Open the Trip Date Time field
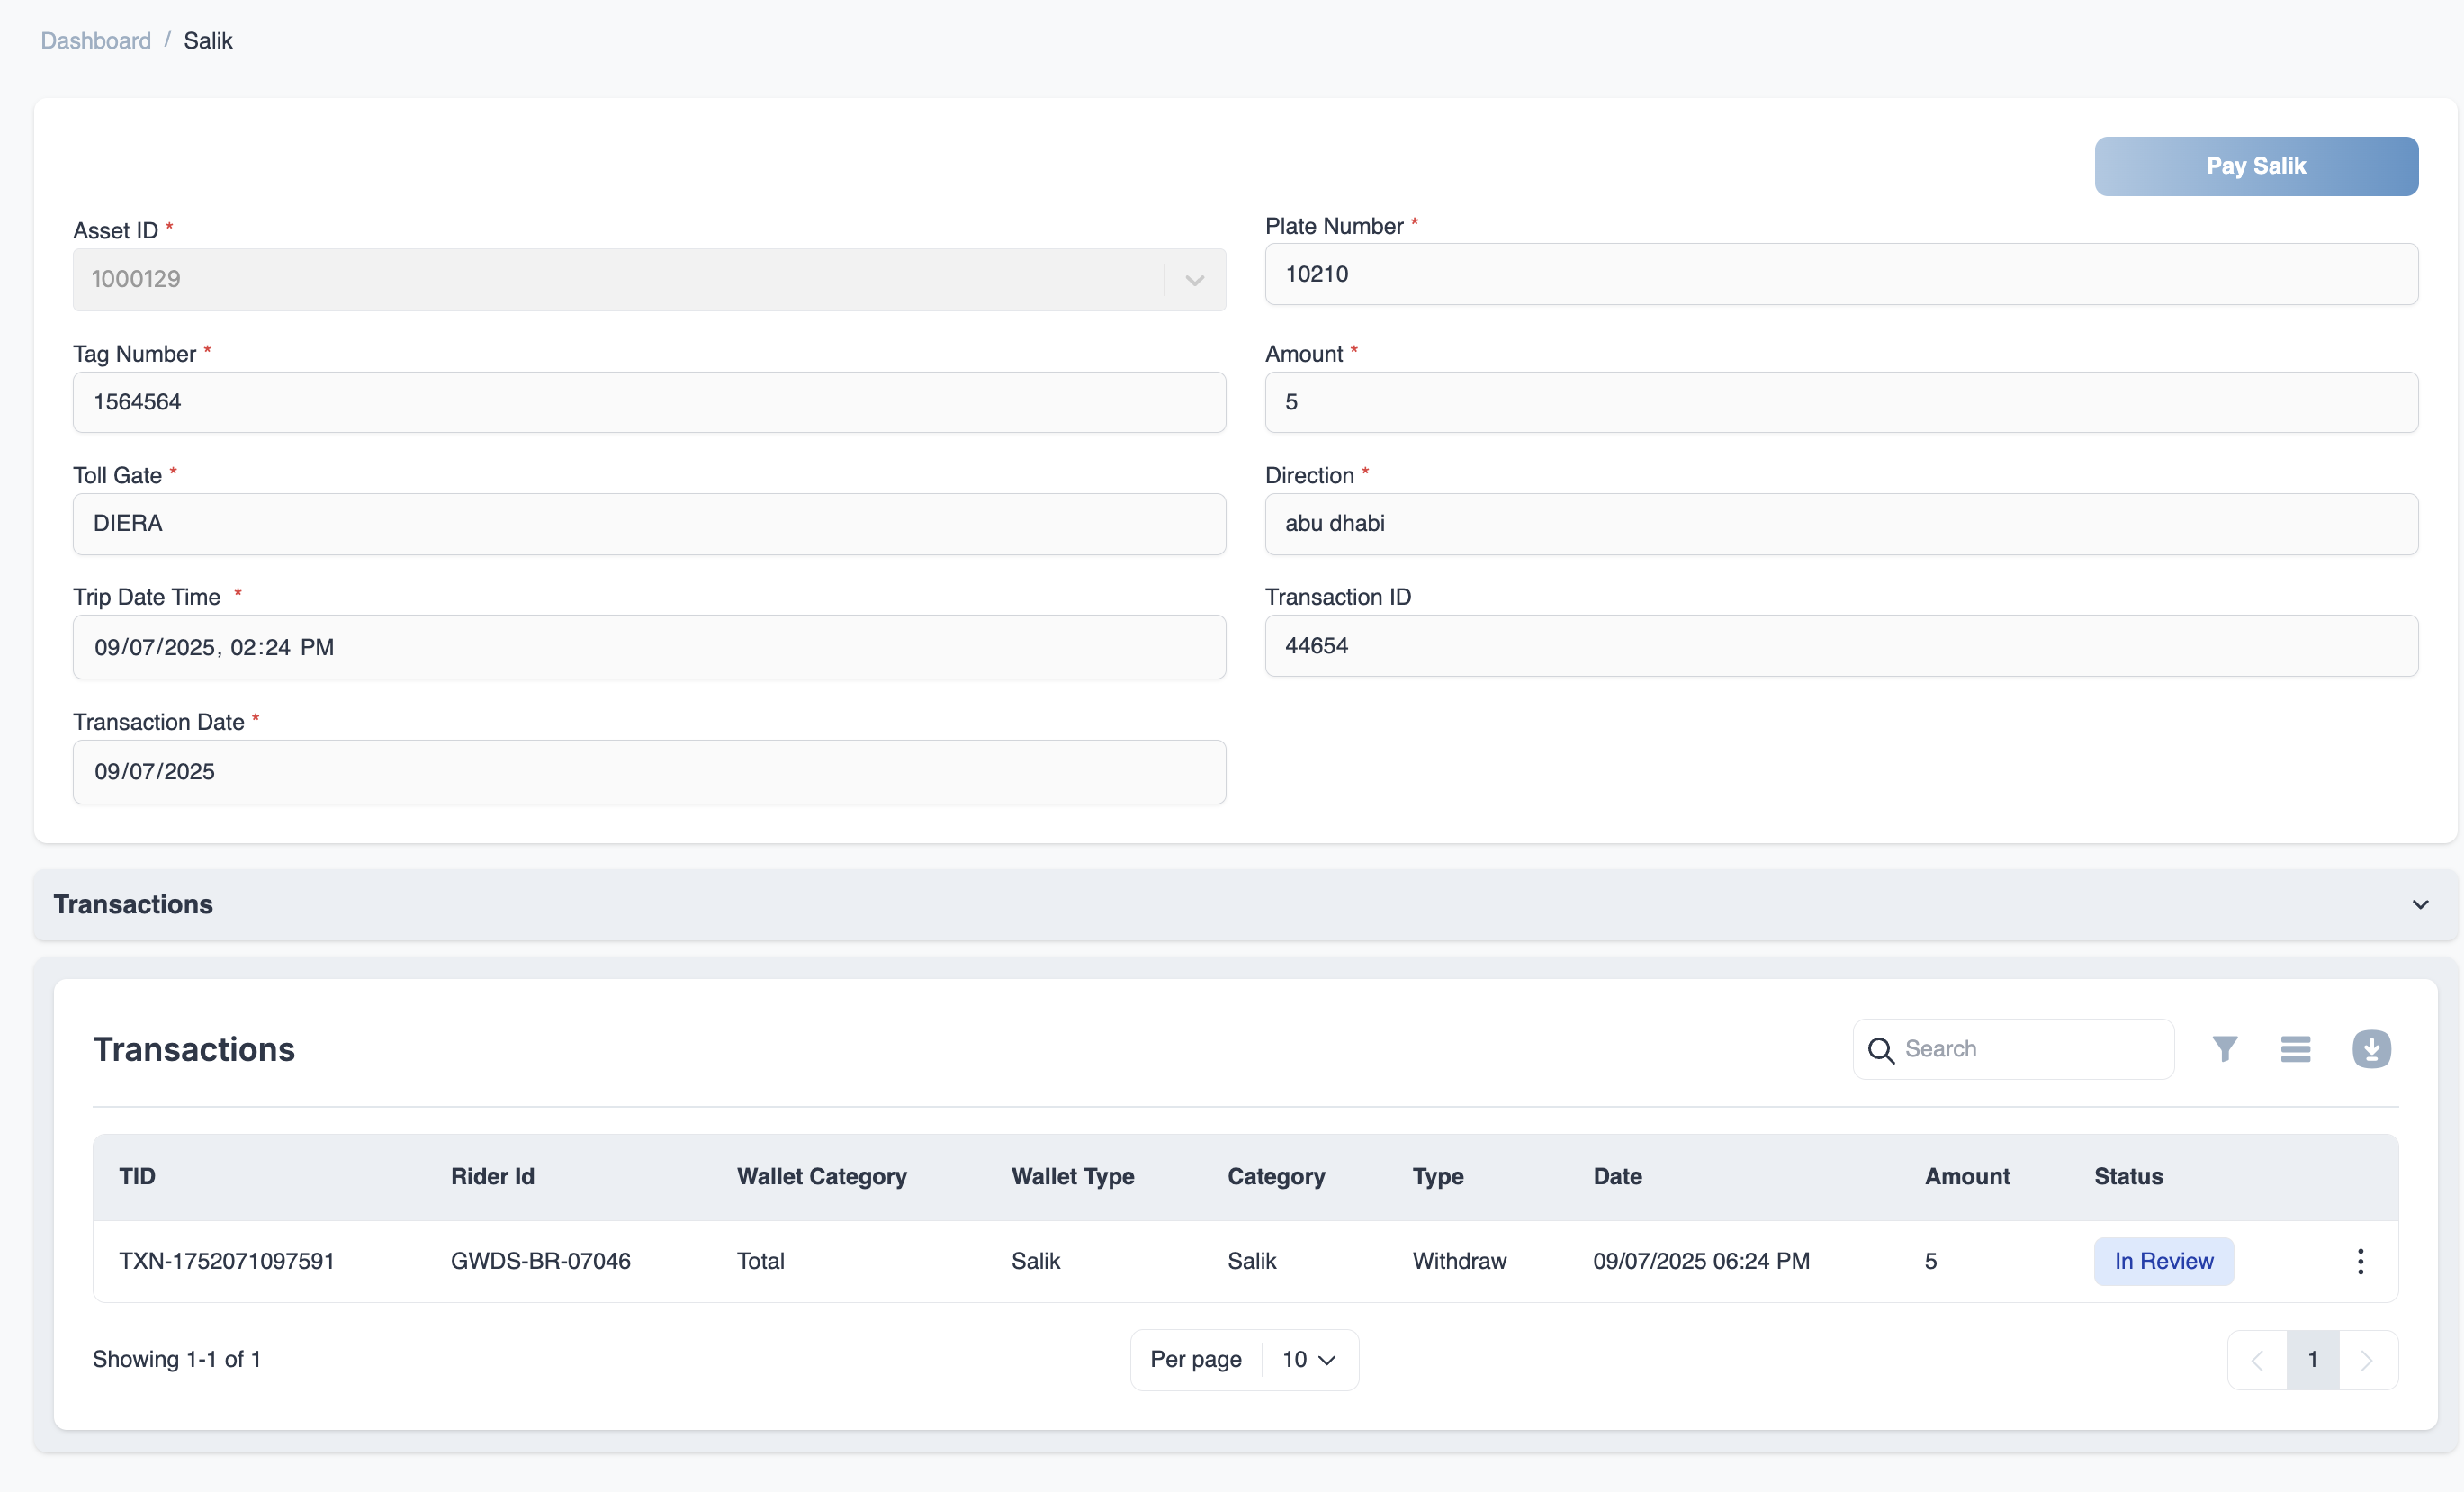The height and width of the screenshot is (1492, 2464). [x=649, y=647]
